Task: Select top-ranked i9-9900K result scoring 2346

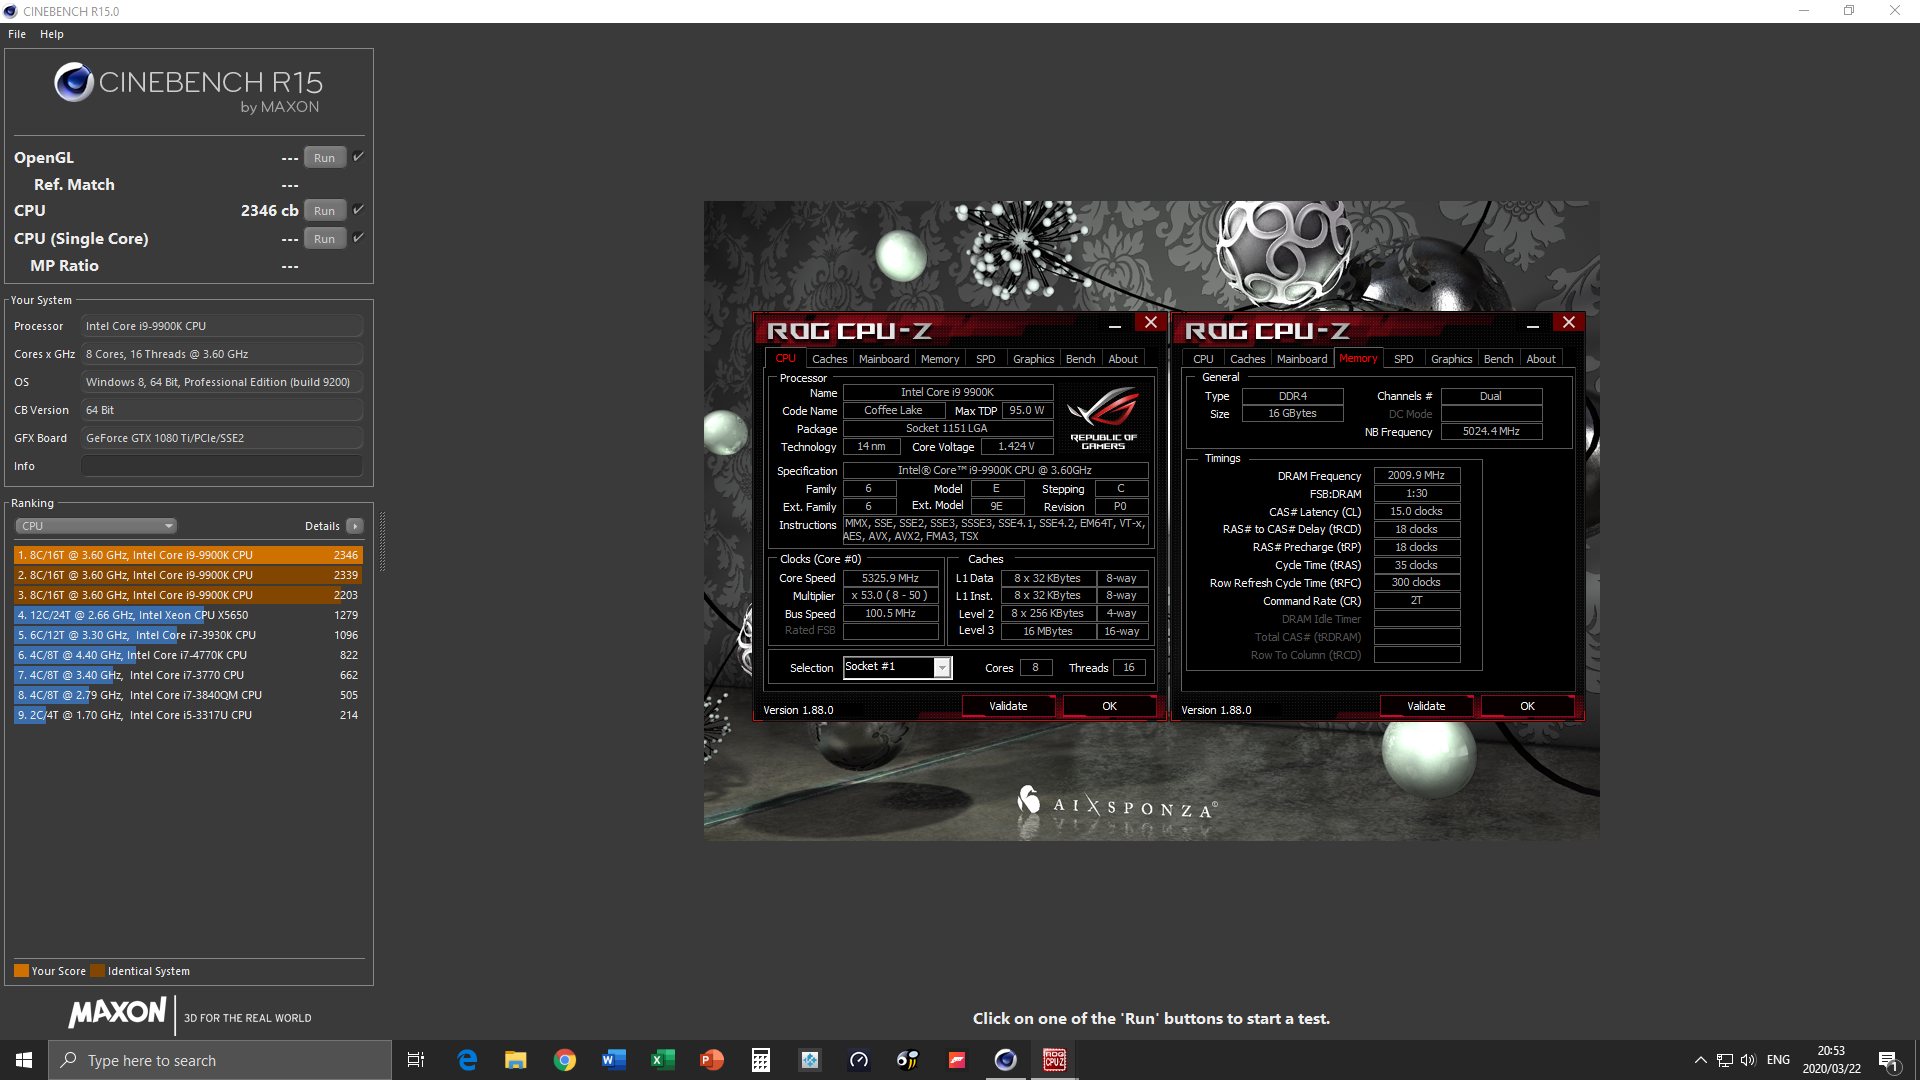Action: (188, 555)
